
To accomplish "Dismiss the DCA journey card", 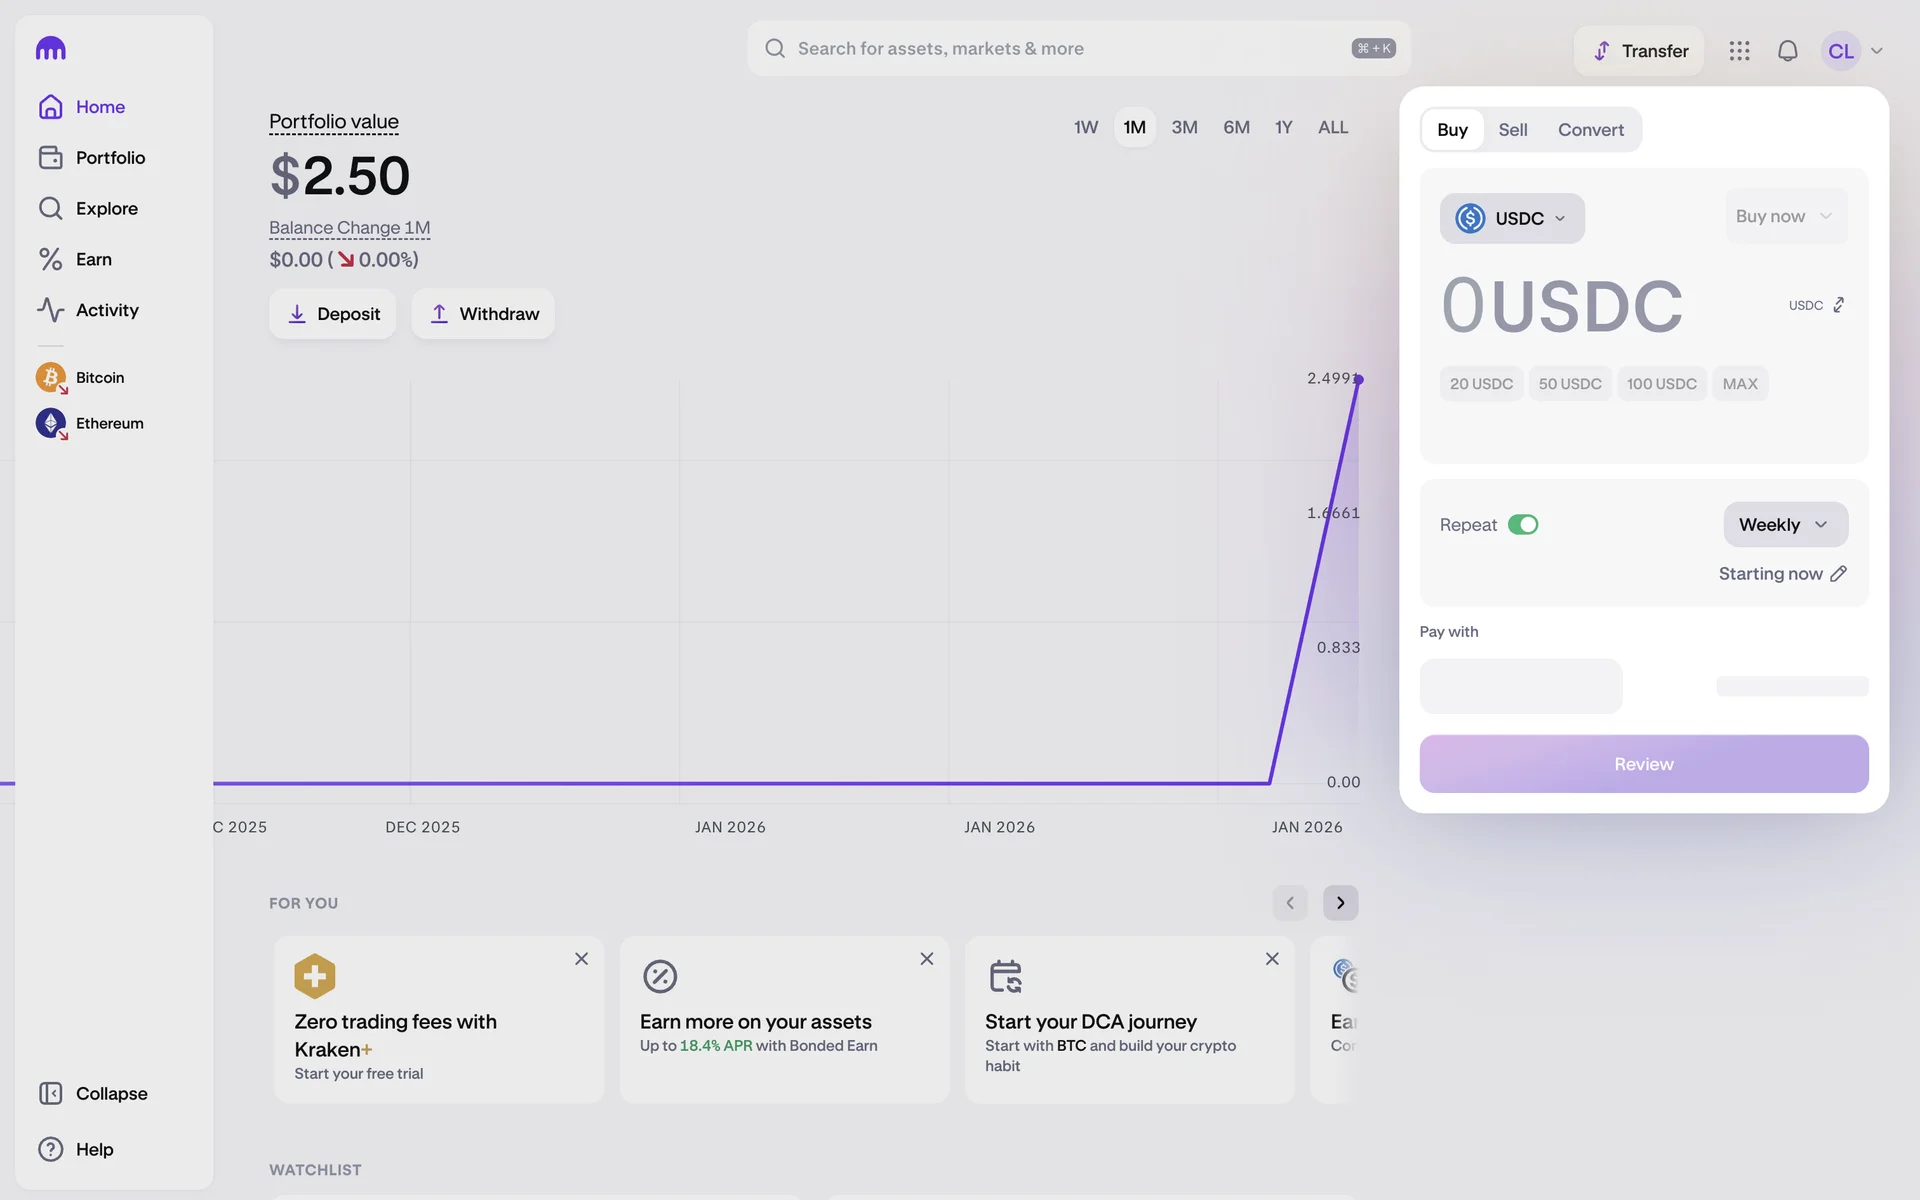I will [1271, 959].
